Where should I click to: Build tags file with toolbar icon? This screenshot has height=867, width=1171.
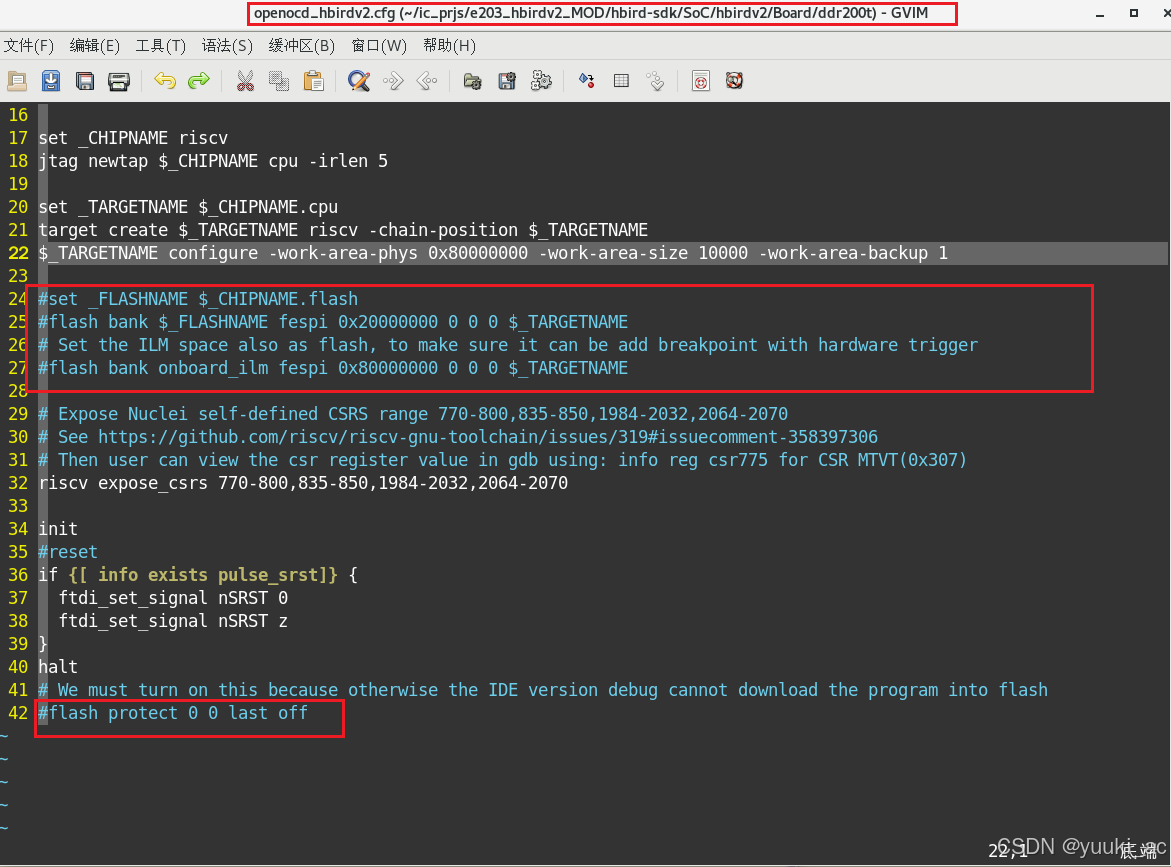621,81
